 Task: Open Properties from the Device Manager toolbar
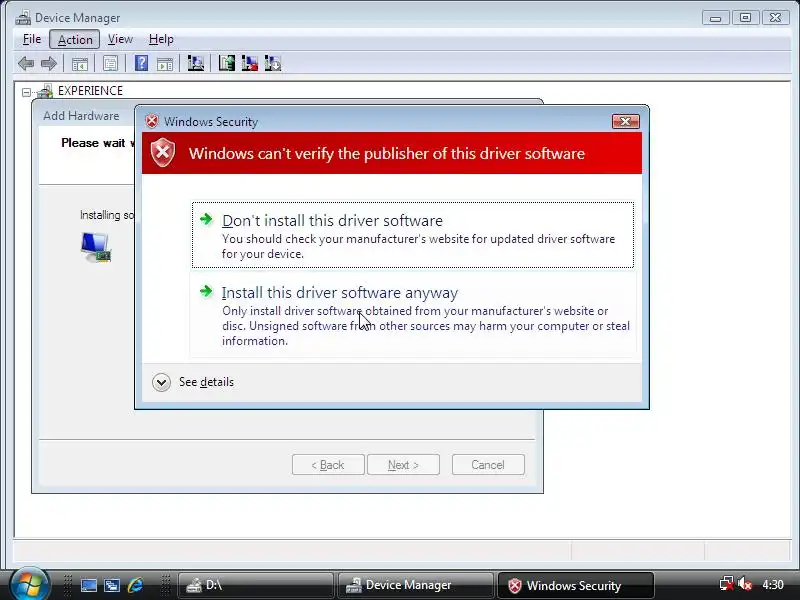(110, 64)
